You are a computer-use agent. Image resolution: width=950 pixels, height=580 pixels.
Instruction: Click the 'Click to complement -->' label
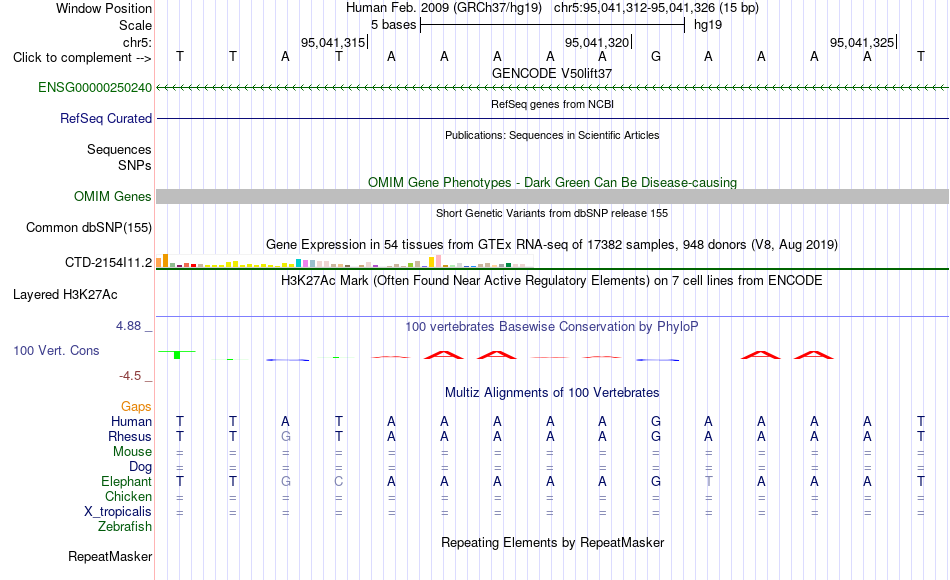82,58
